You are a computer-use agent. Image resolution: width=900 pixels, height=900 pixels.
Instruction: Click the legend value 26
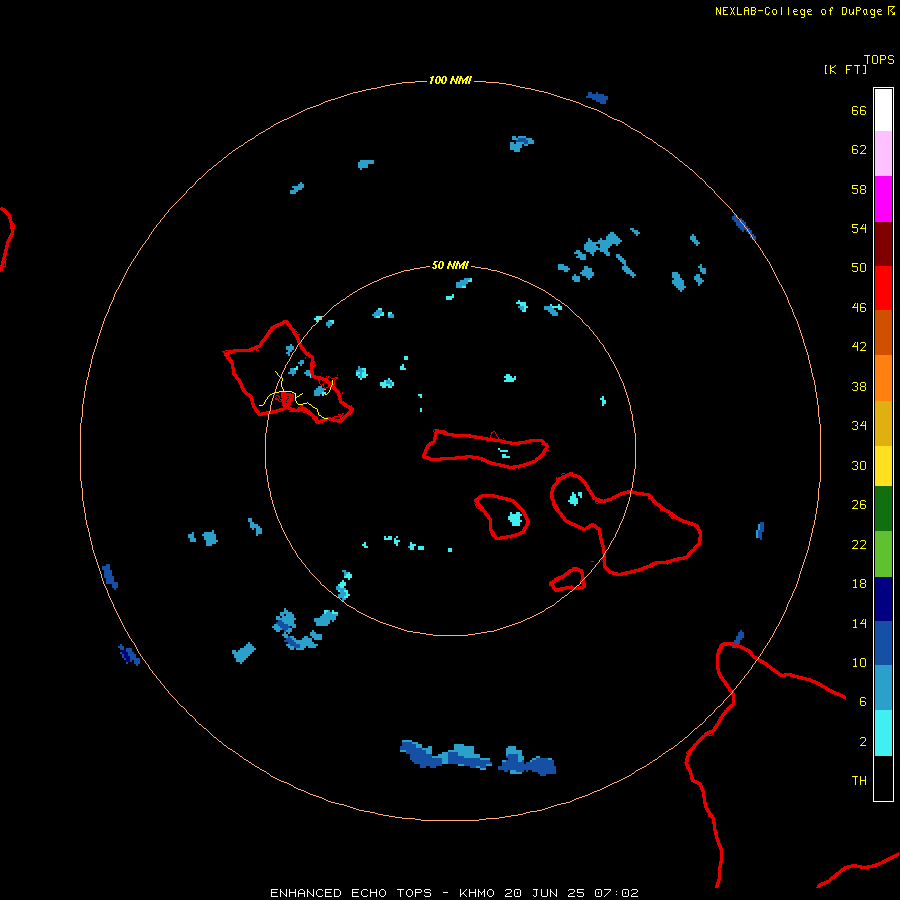(859, 505)
